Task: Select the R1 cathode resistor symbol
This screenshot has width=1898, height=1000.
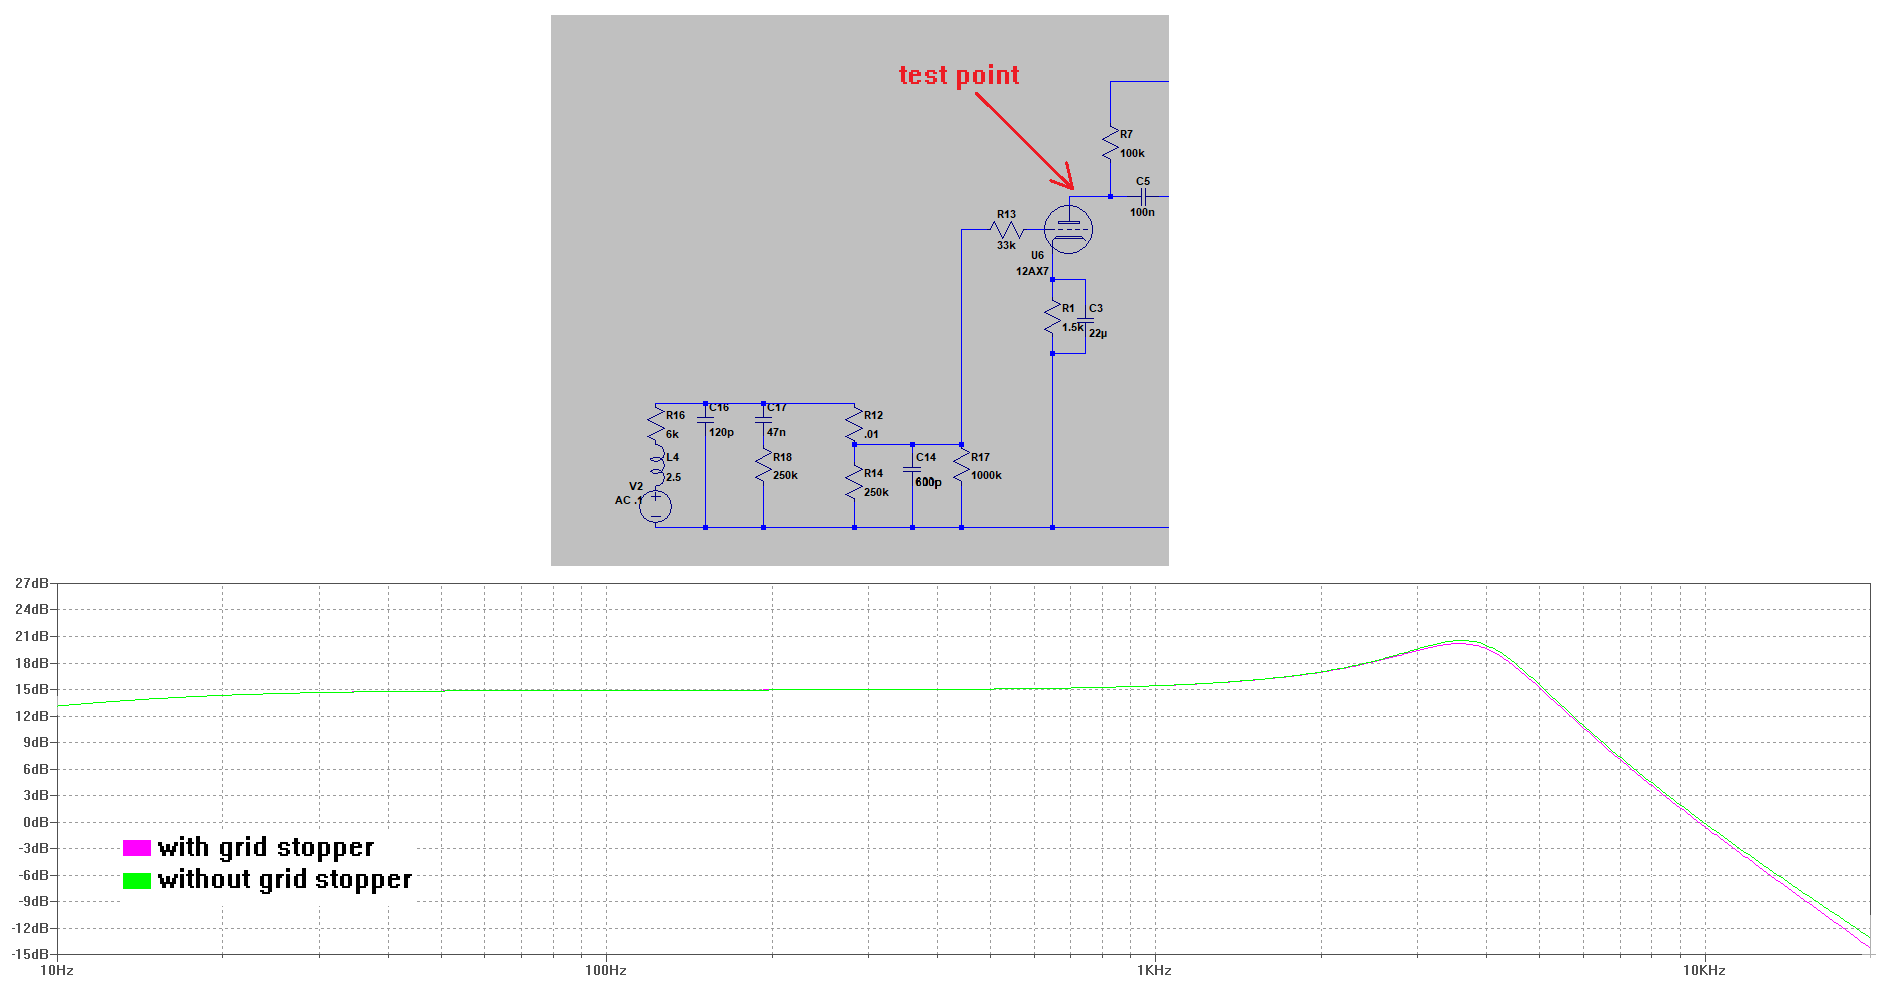Action: tap(1052, 319)
